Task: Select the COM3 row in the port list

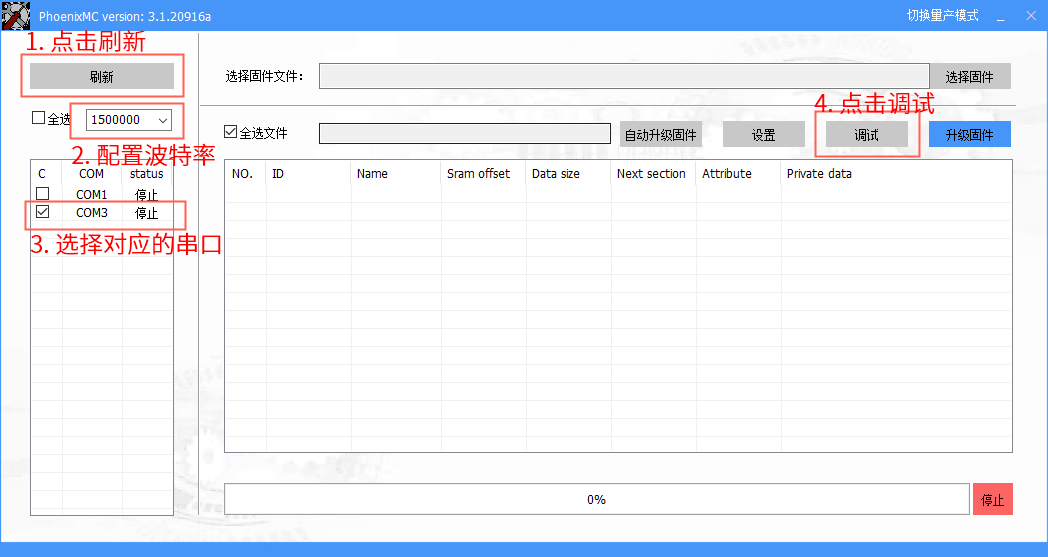Action: [x=92, y=213]
